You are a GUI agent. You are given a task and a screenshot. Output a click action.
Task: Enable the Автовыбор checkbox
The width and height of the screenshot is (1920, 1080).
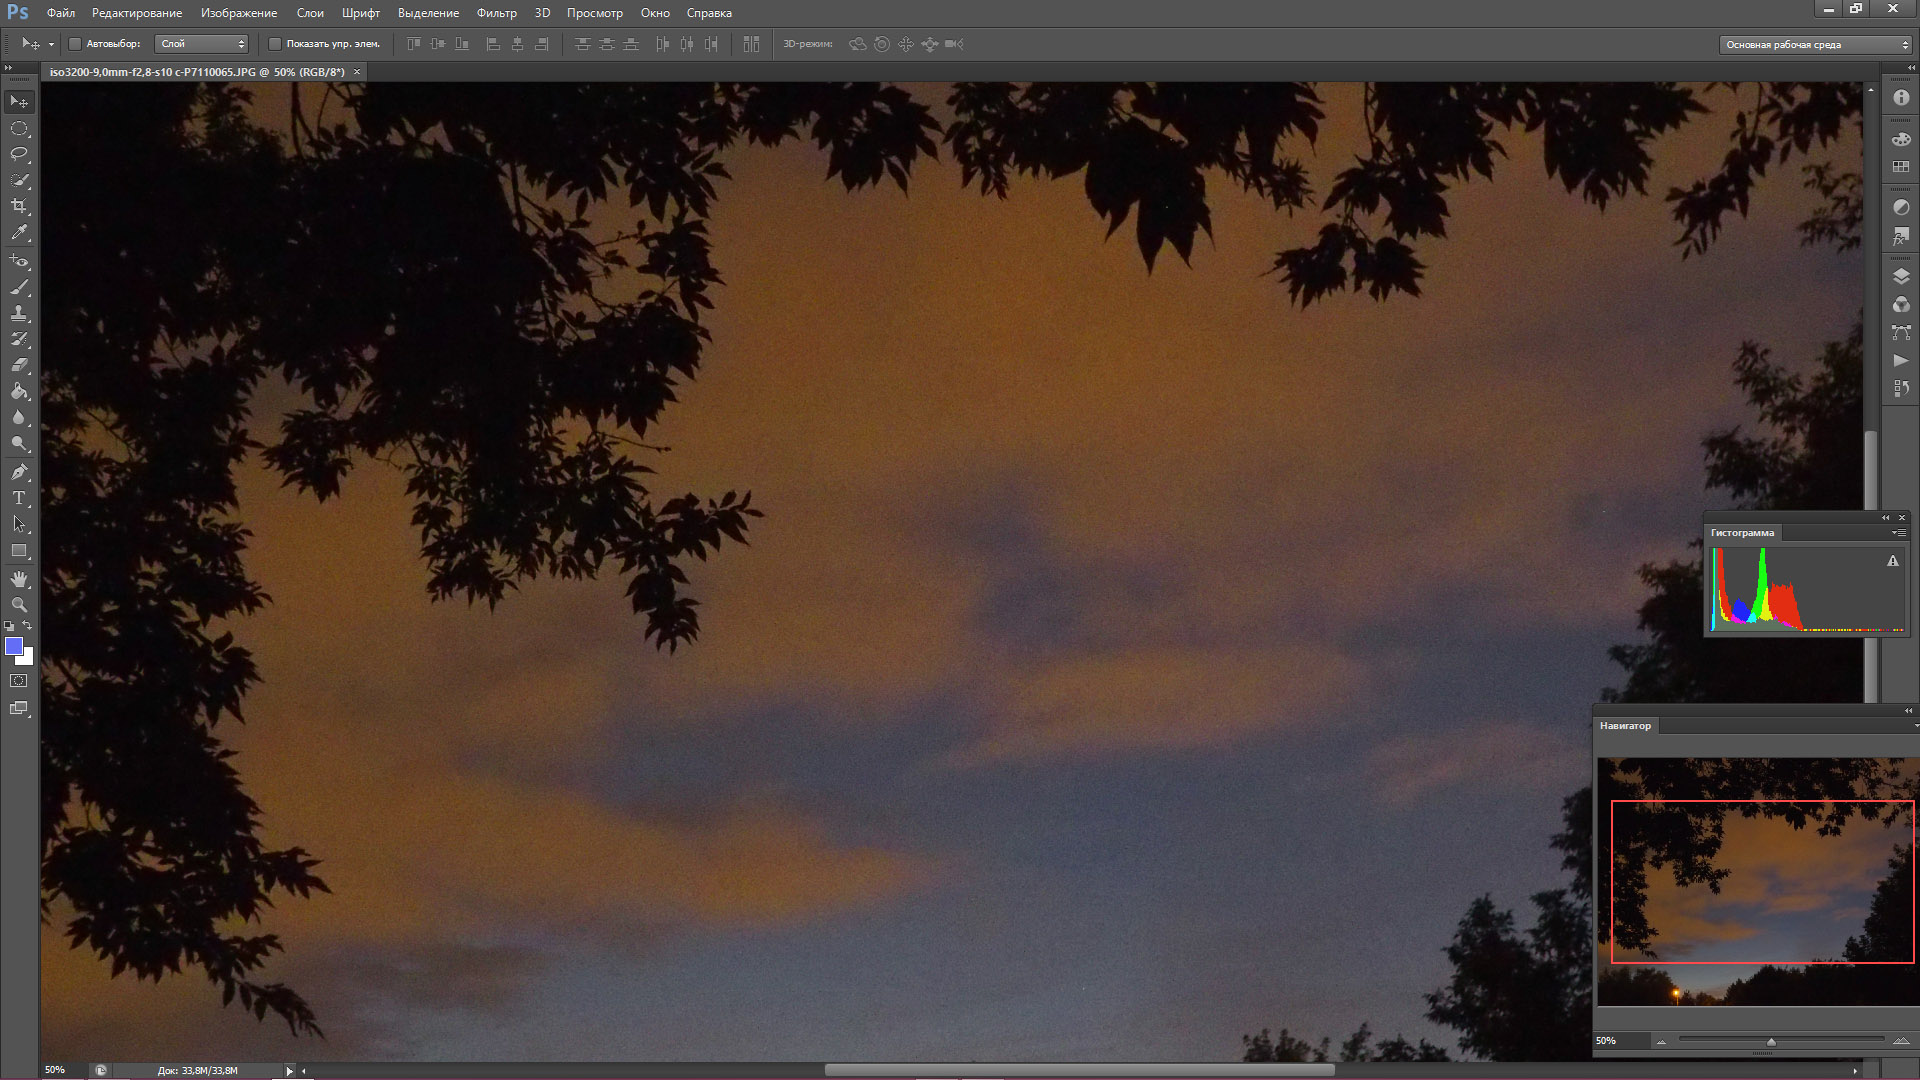tap(75, 44)
